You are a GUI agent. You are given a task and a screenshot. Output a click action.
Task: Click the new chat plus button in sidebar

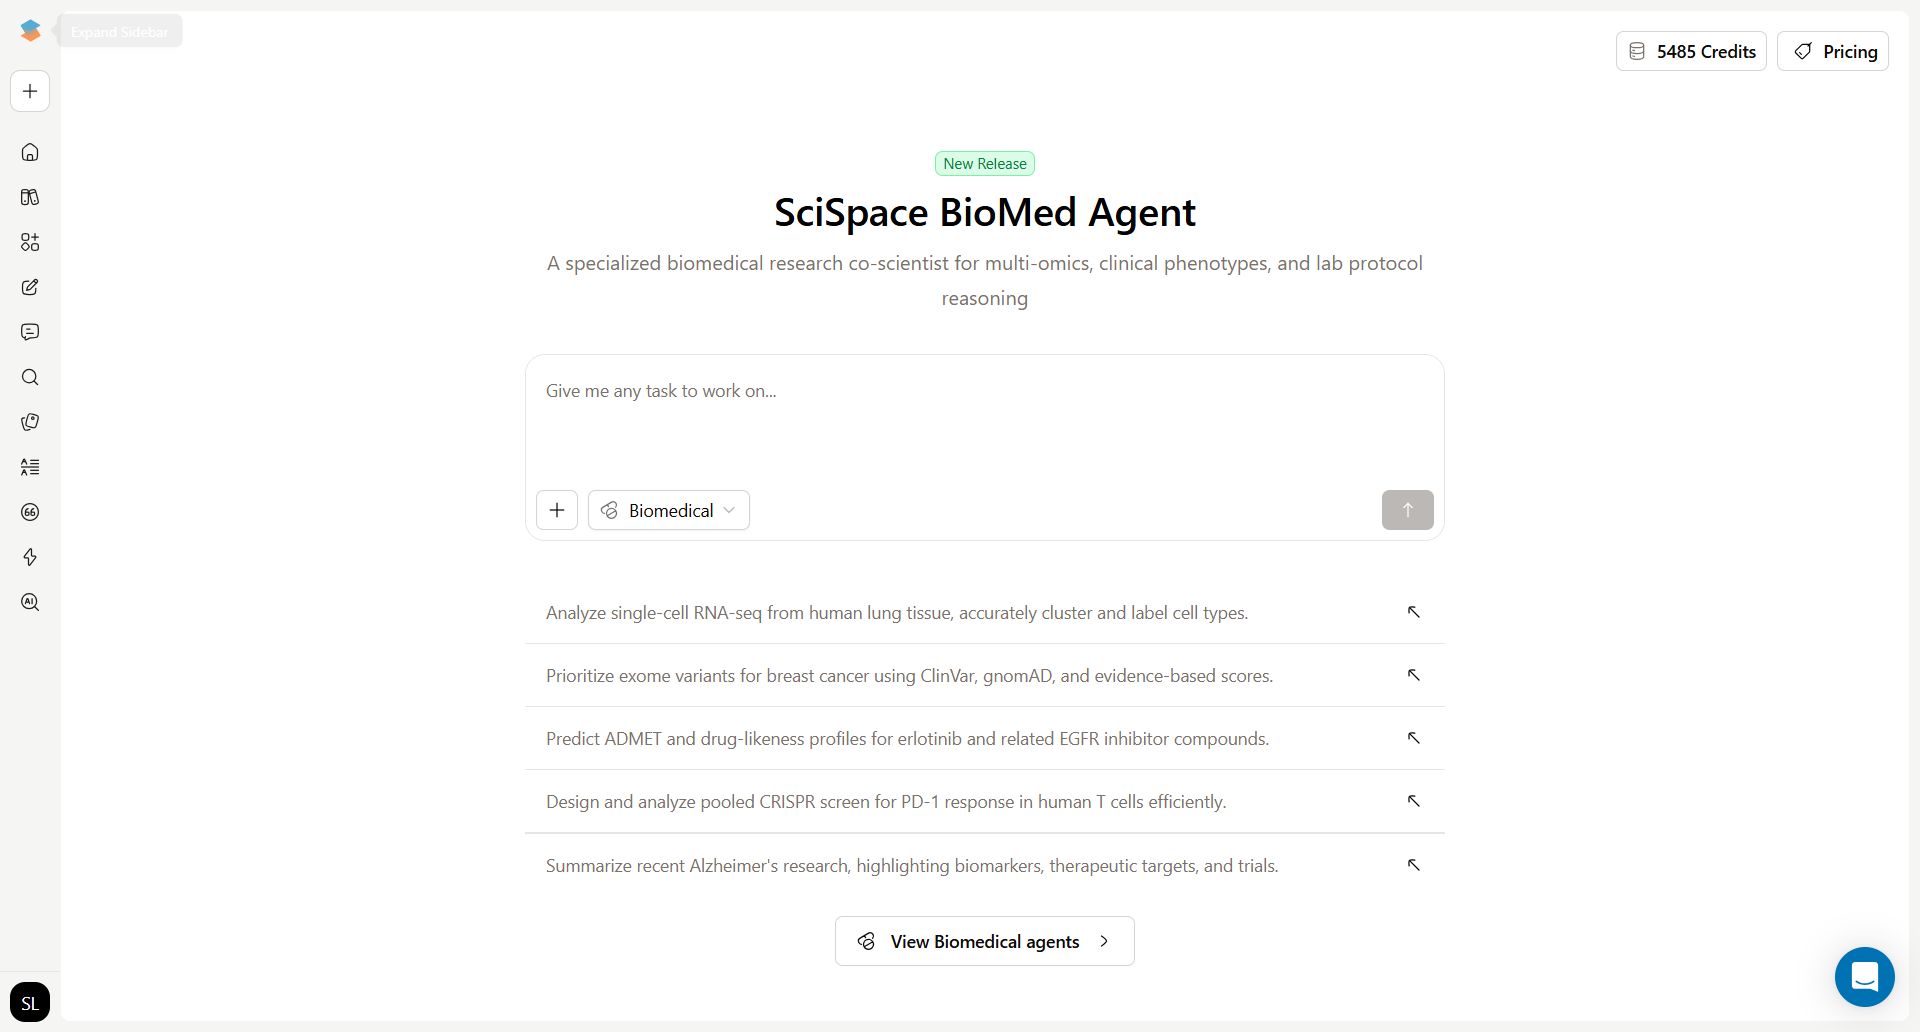(30, 91)
